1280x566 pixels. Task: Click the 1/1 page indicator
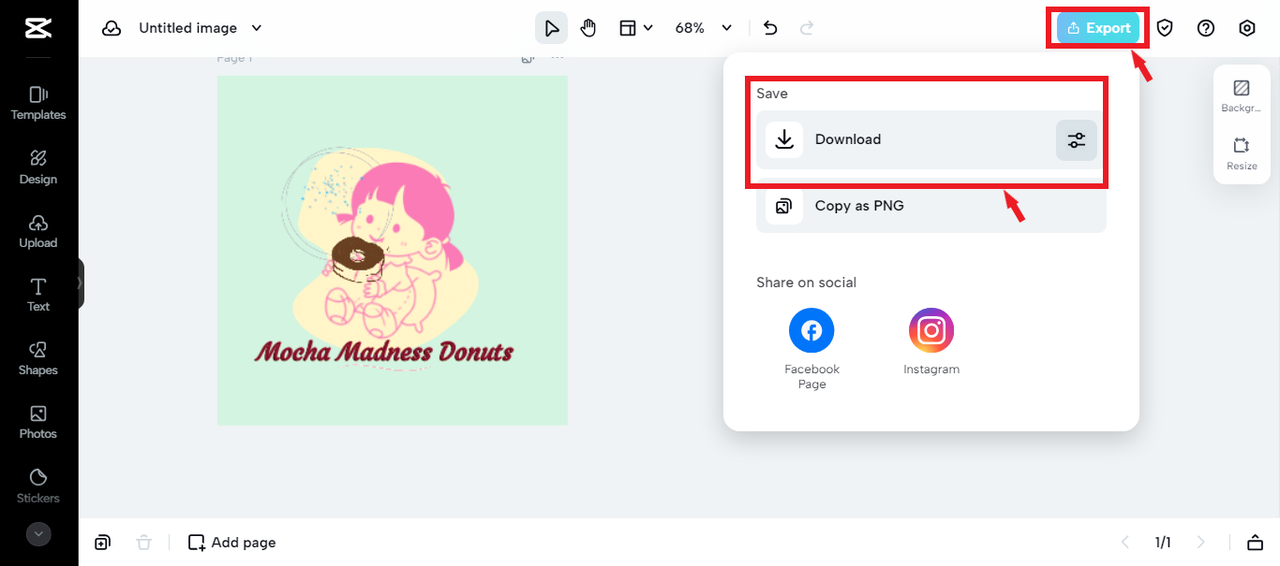[1163, 542]
